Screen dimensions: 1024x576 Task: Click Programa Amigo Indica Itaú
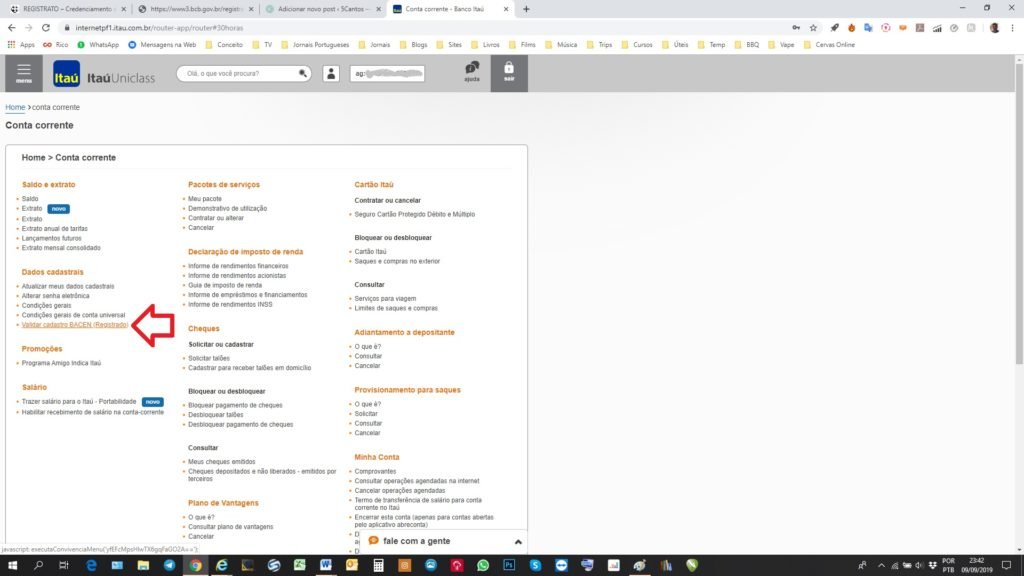(x=61, y=363)
